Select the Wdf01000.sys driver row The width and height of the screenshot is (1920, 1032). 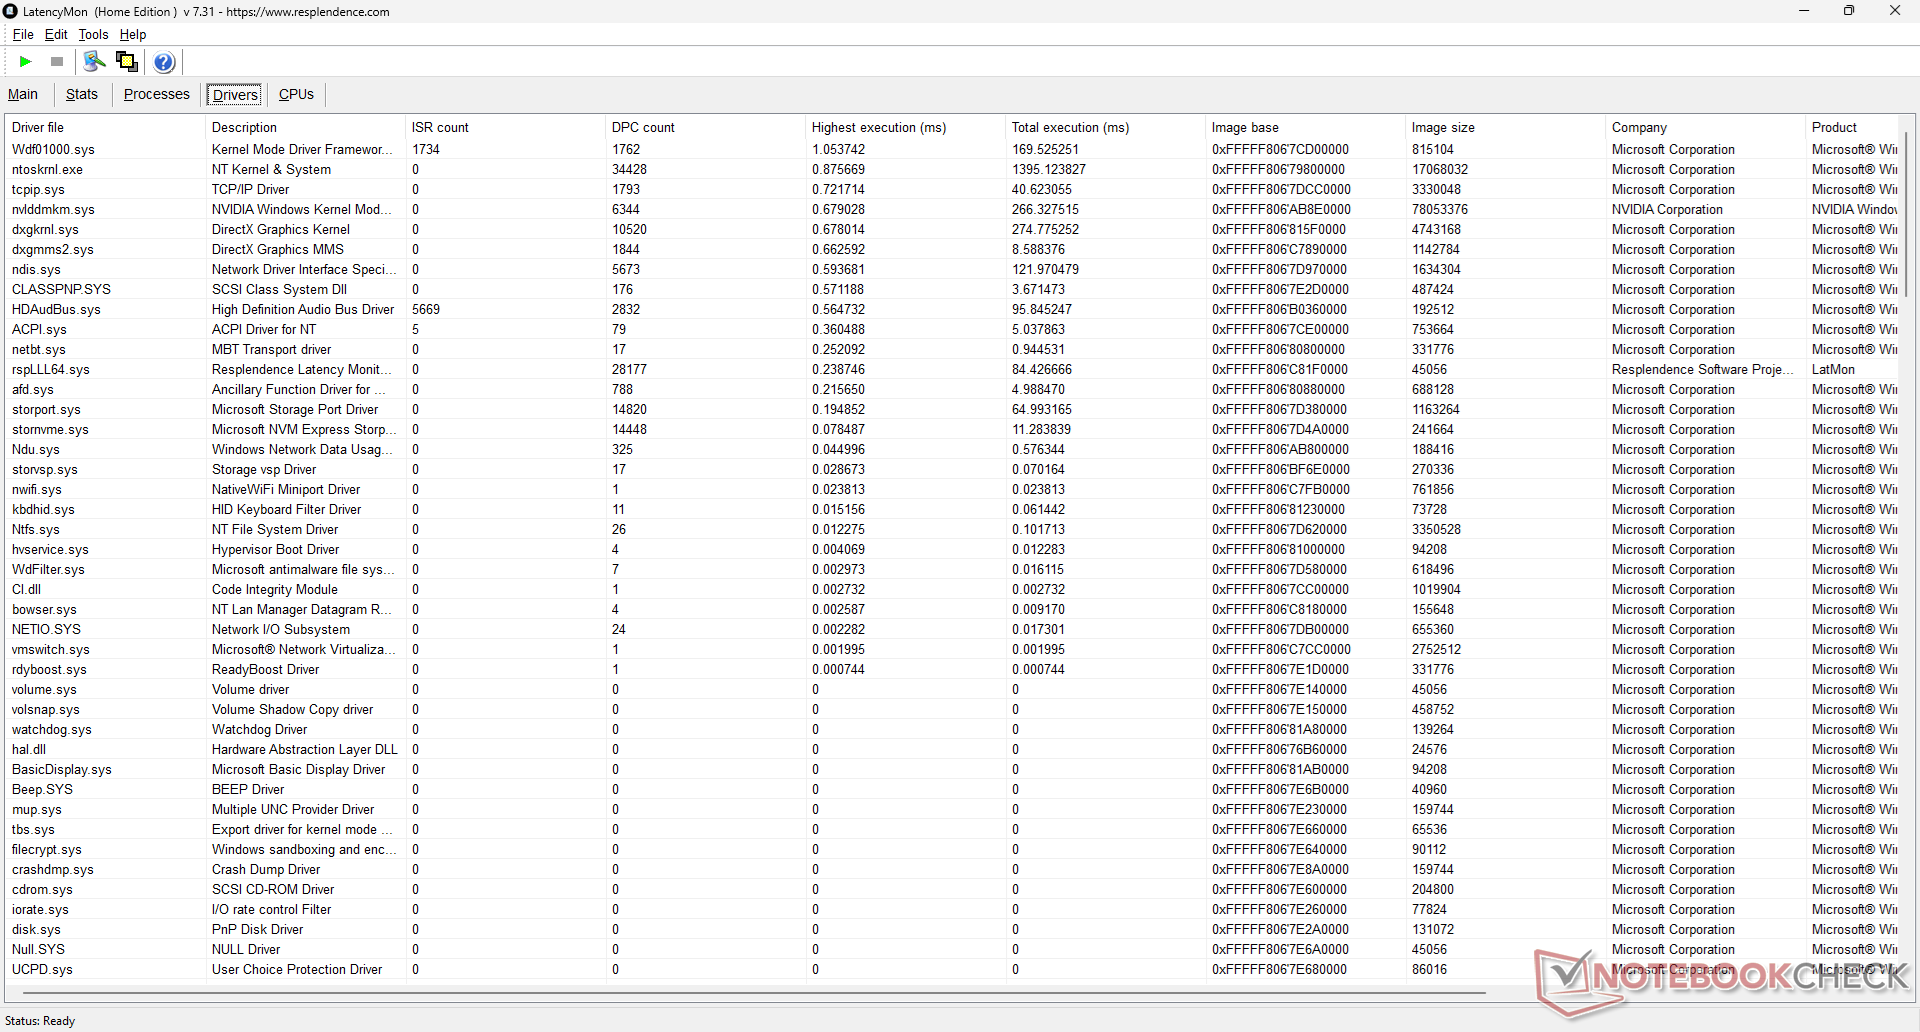(952, 149)
